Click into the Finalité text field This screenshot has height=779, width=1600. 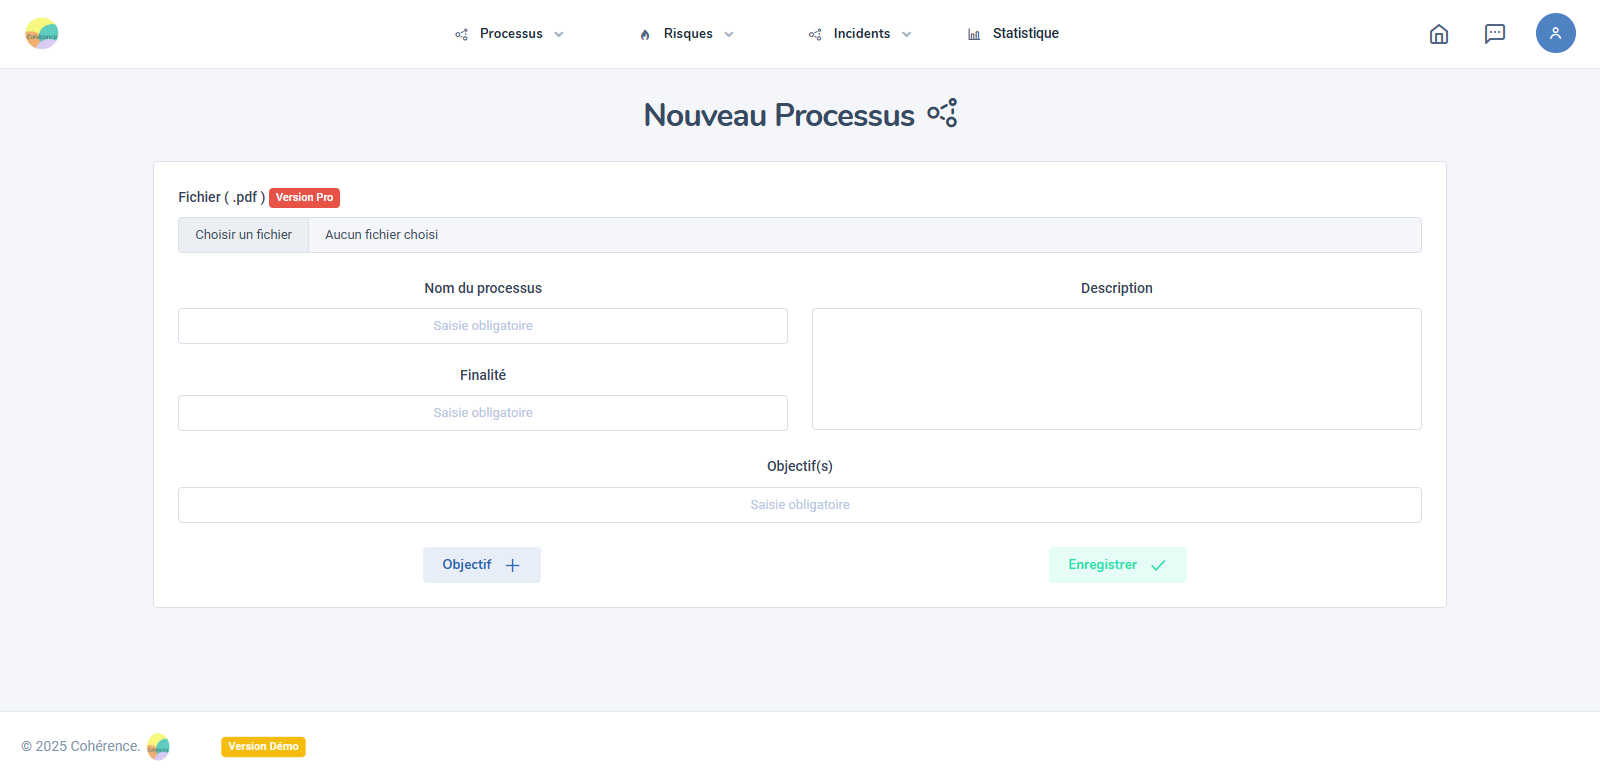pos(482,413)
